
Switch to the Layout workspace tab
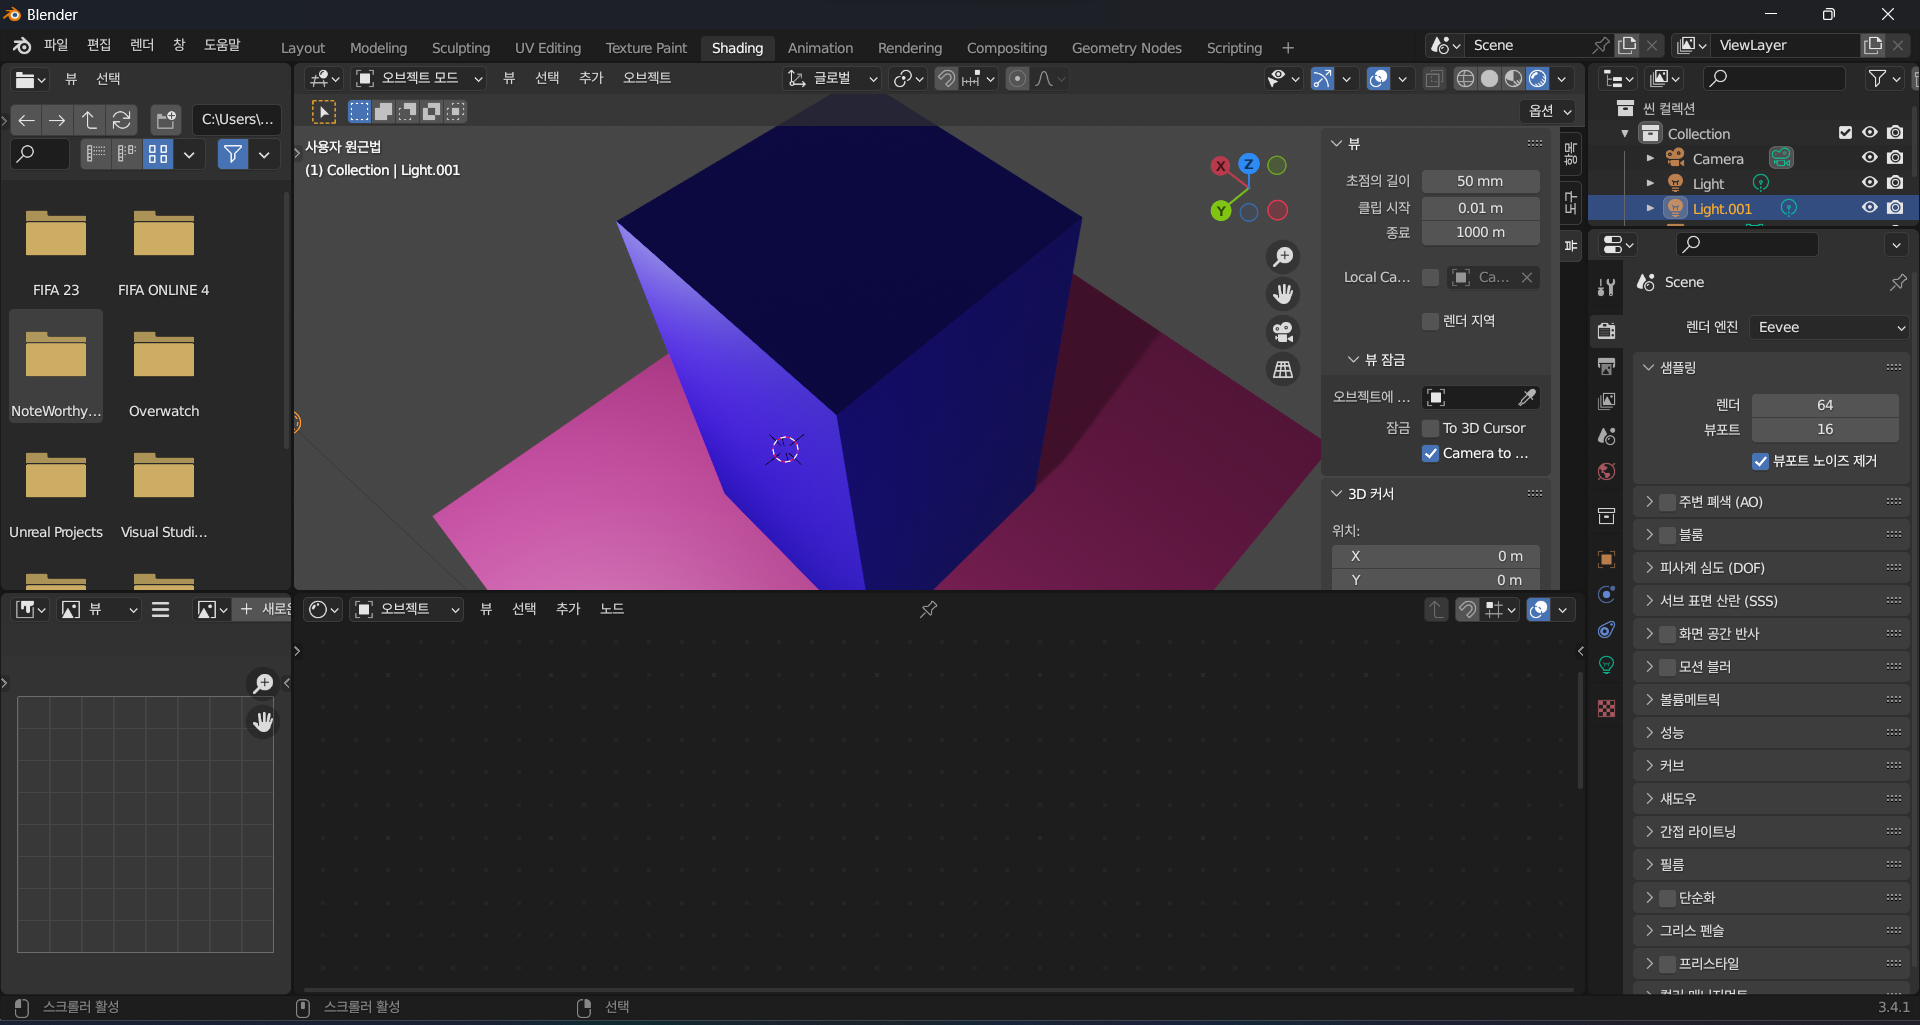[303, 48]
